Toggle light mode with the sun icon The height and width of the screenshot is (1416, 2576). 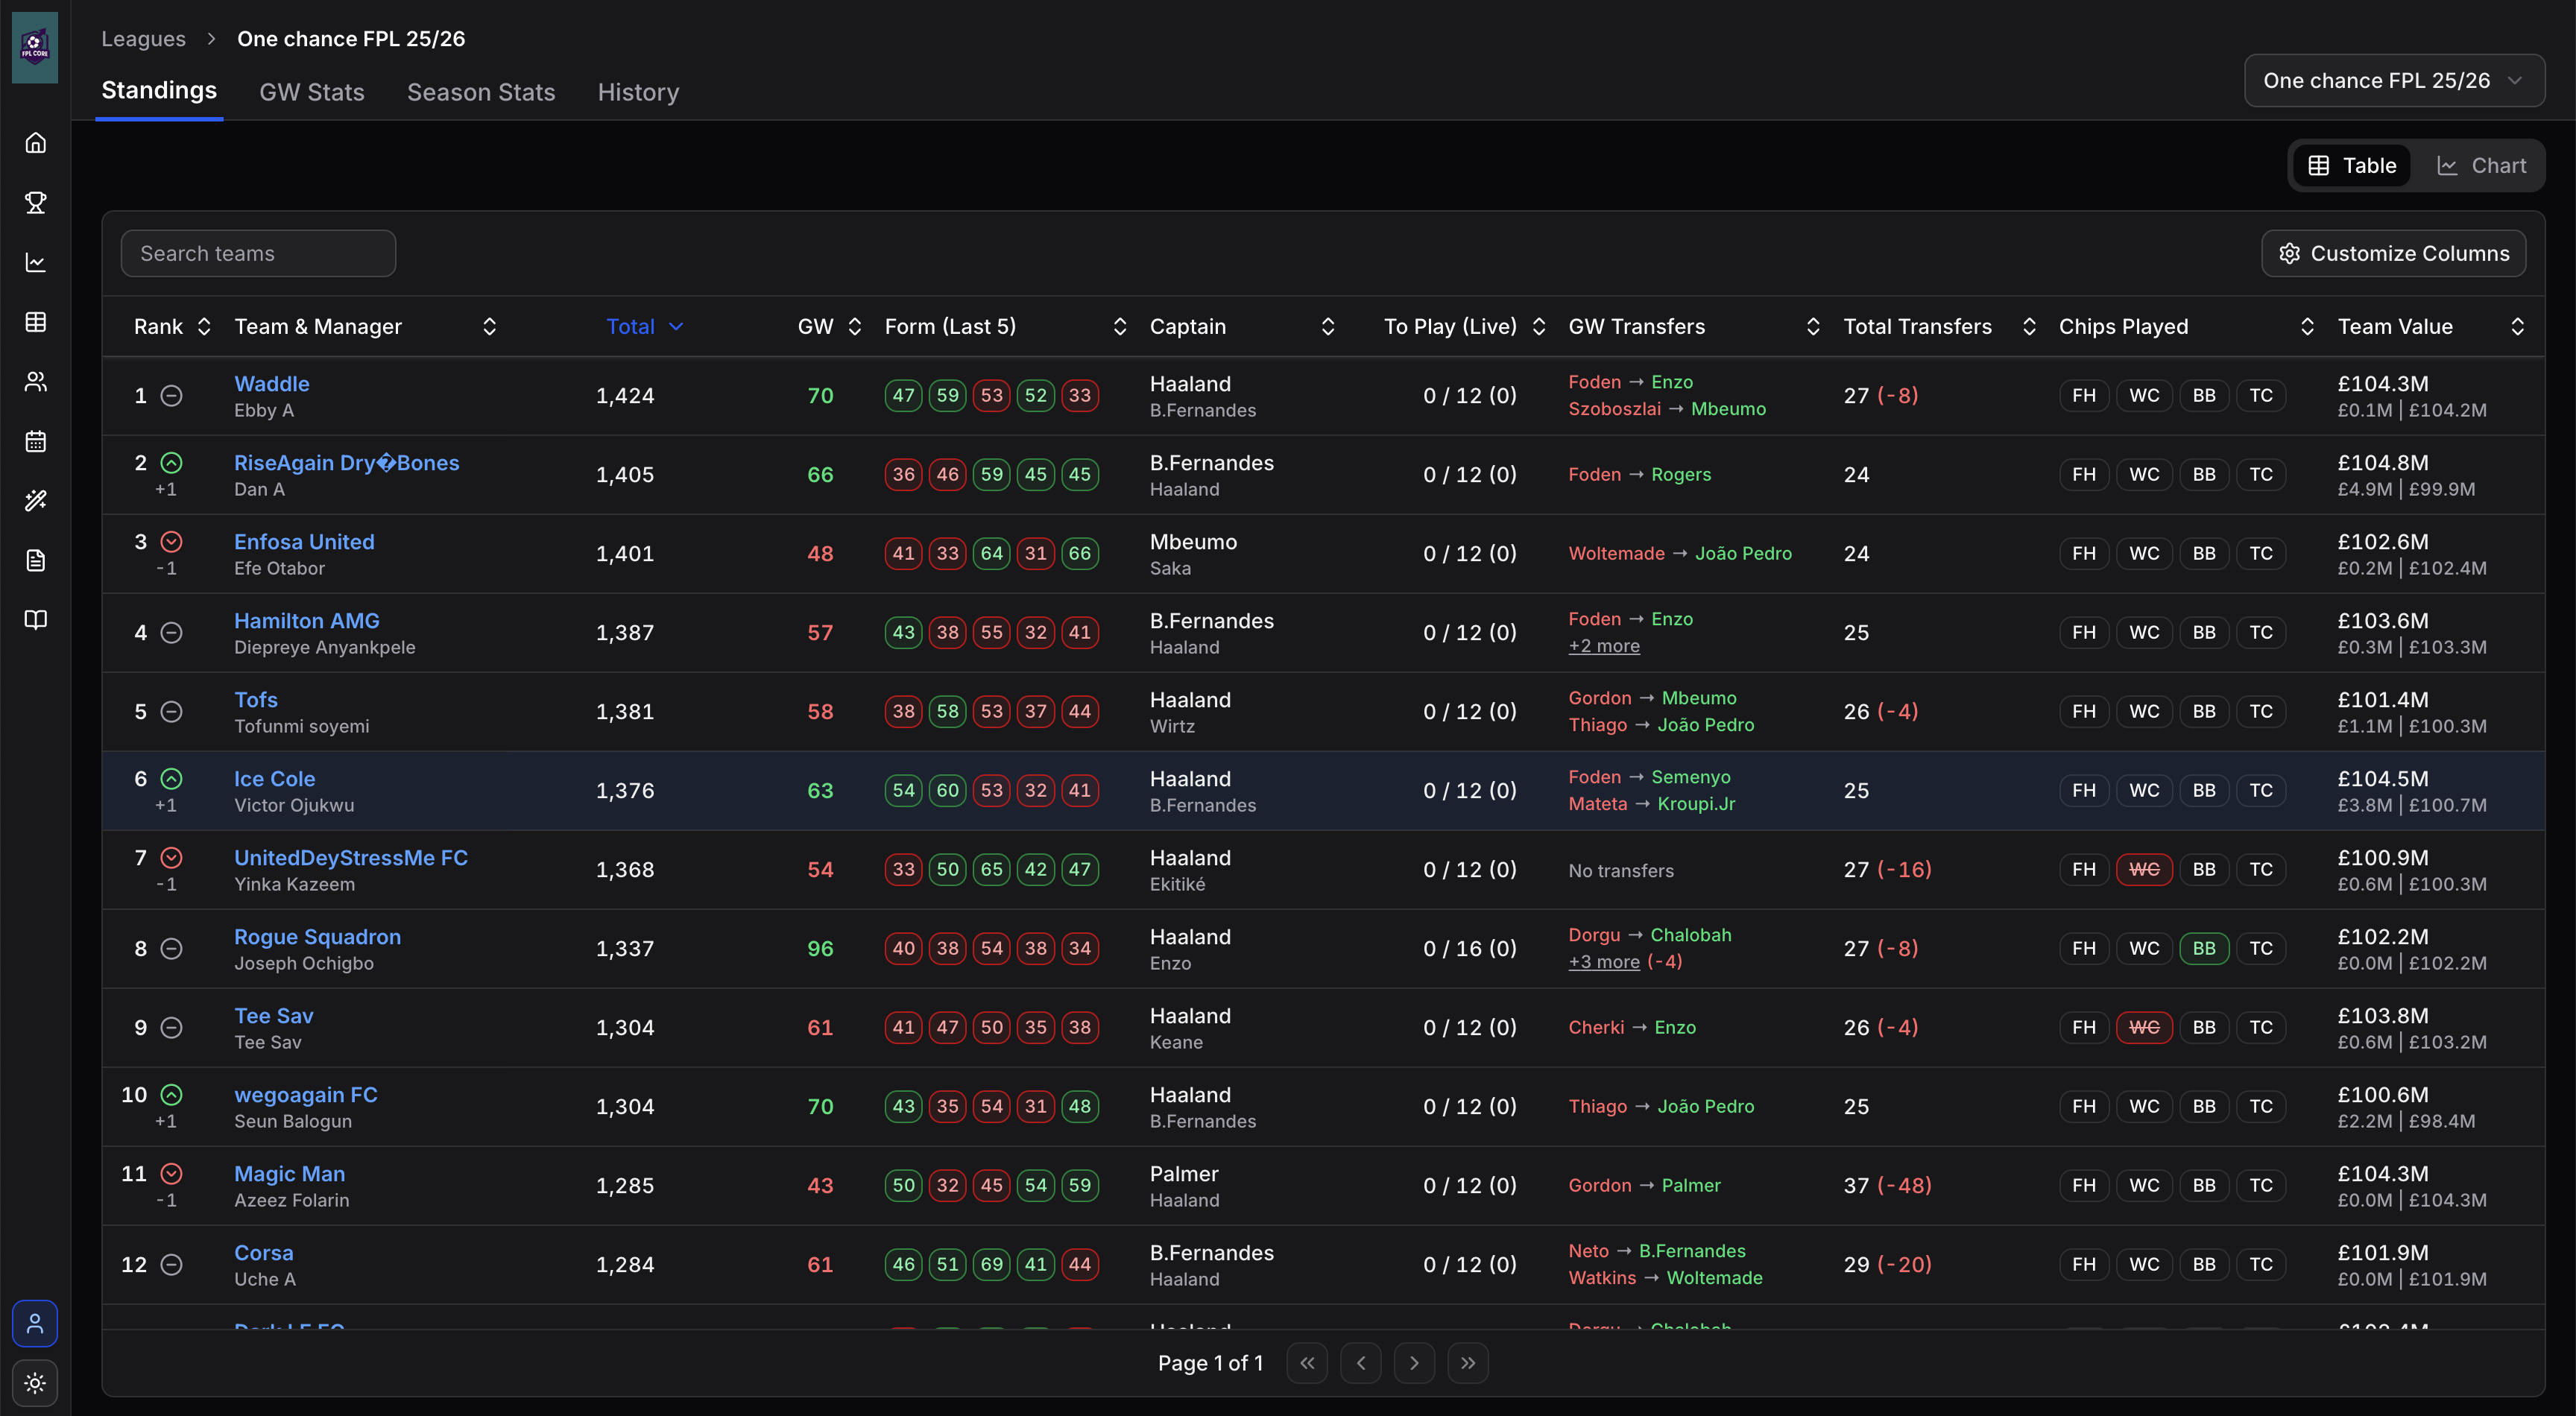click(36, 1383)
